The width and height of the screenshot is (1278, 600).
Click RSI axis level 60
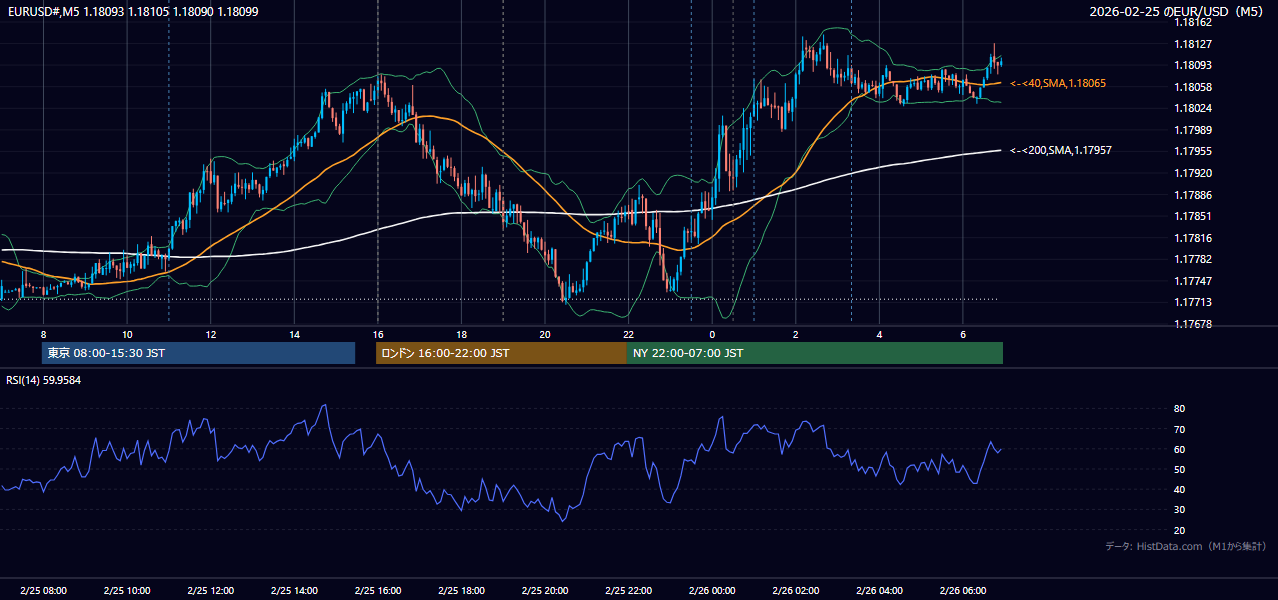pyautogui.click(x=1179, y=449)
